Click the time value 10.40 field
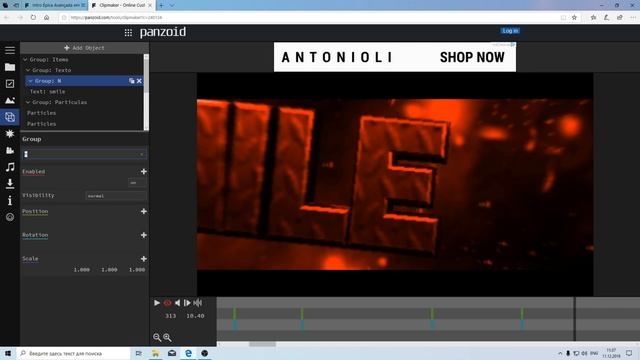 (195, 316)
